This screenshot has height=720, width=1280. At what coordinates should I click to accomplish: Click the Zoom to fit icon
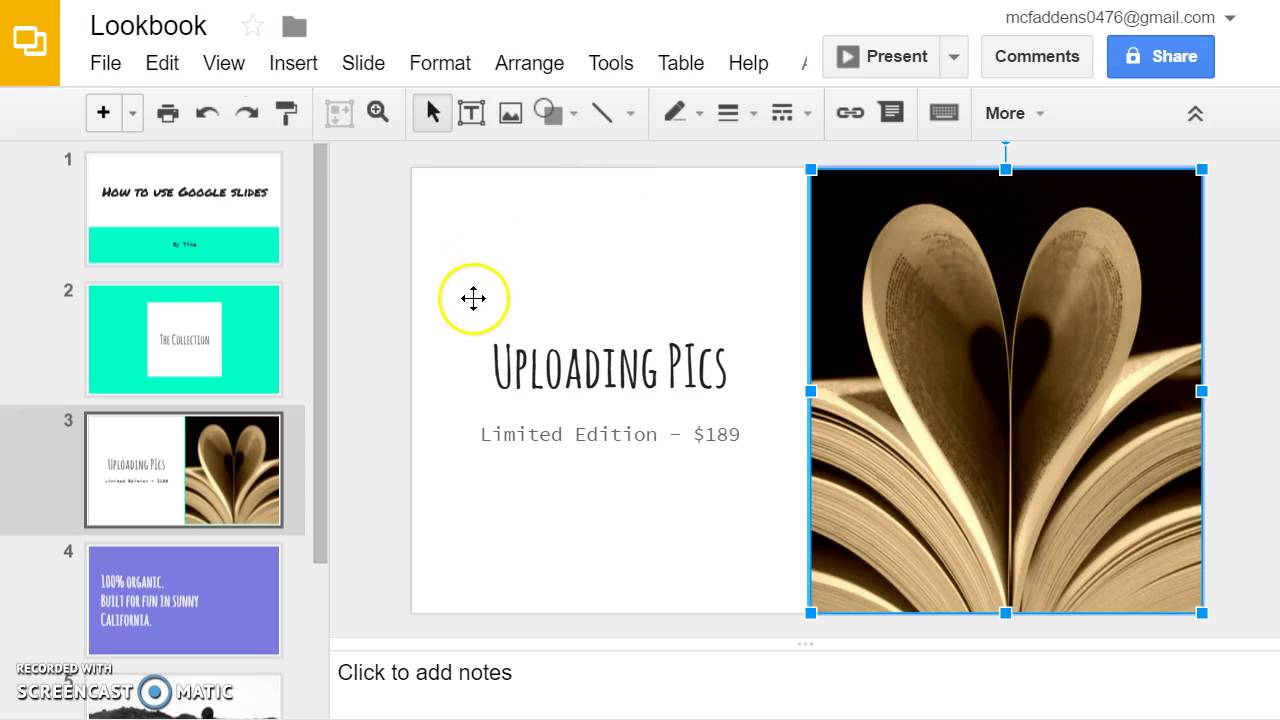pos(339,113)
